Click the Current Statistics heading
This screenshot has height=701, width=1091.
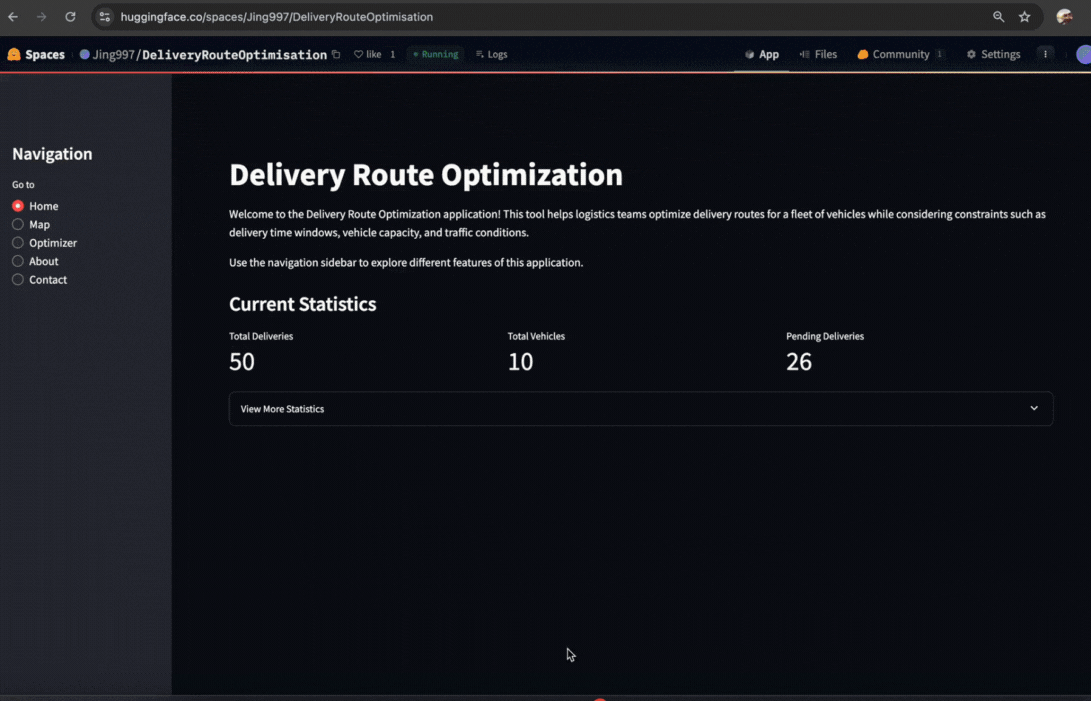[x=303, y=304]
